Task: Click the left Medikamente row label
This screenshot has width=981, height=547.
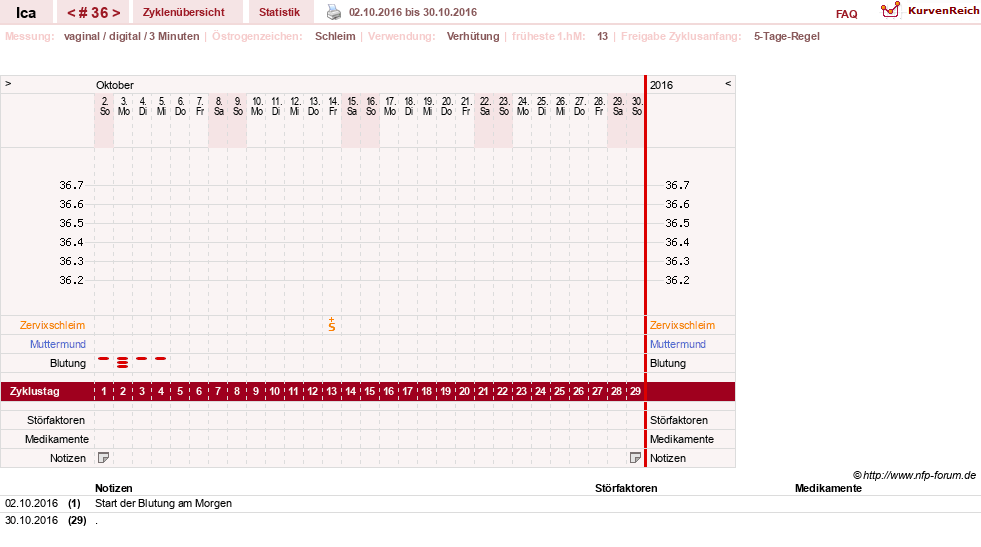Action: tap(56, 439)
